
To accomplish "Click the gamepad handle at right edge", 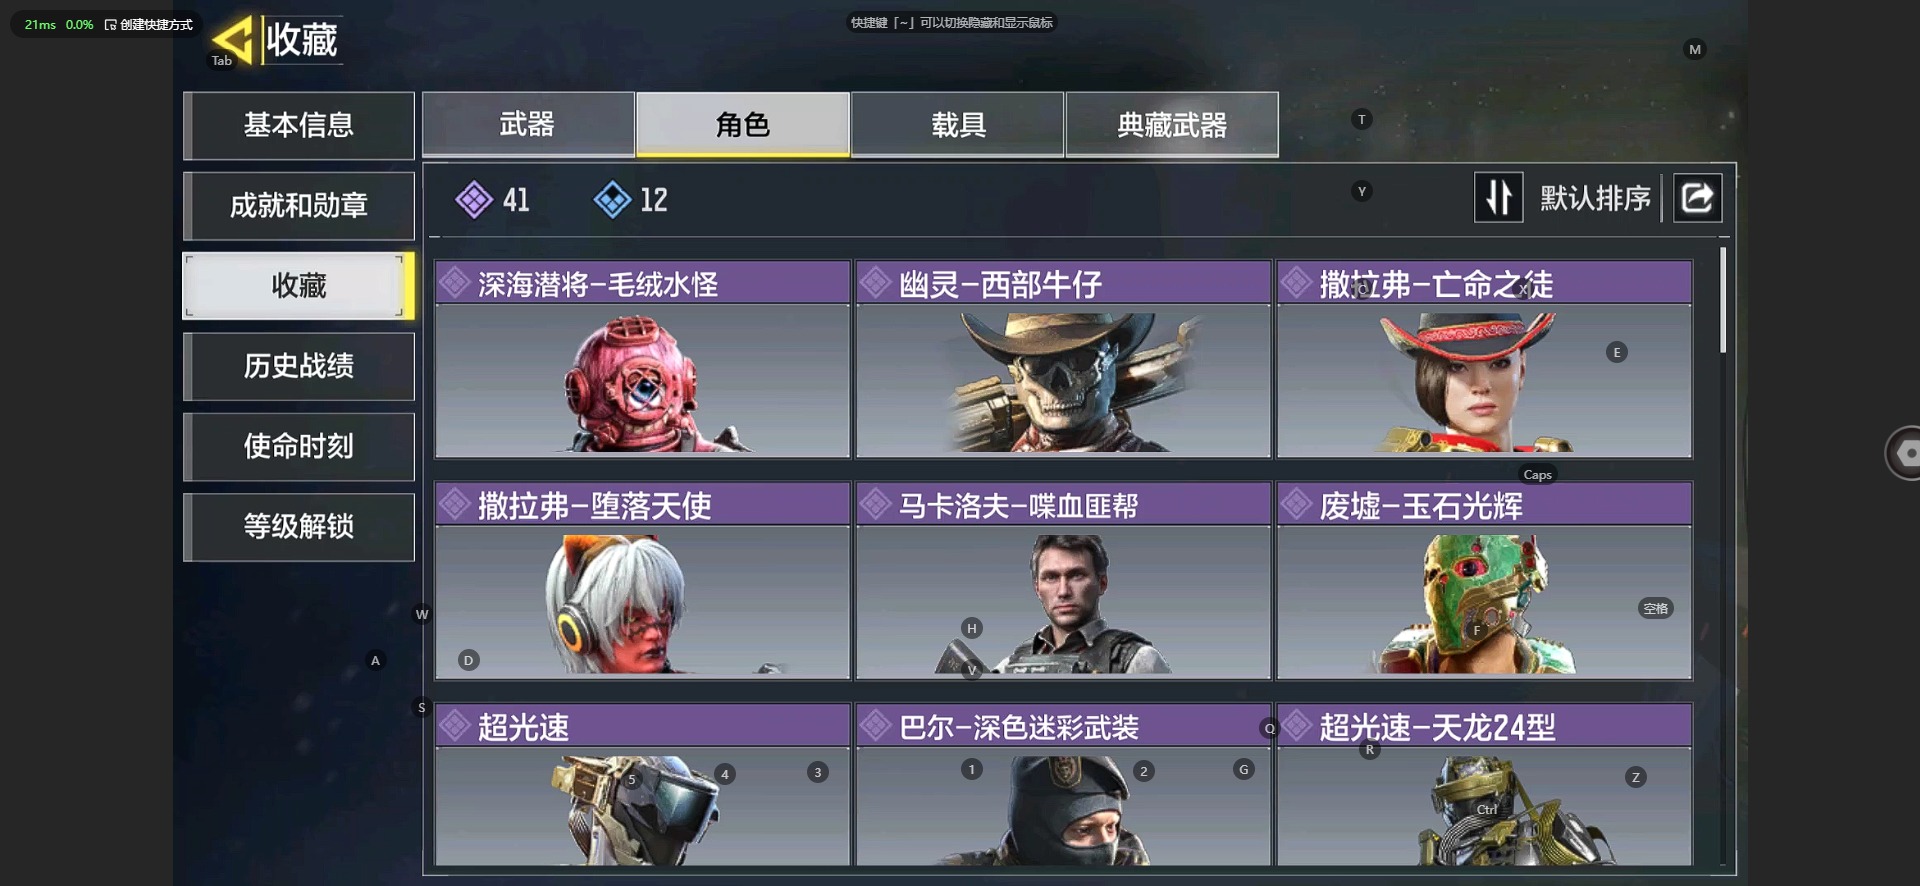I will tap(1902, 453).
